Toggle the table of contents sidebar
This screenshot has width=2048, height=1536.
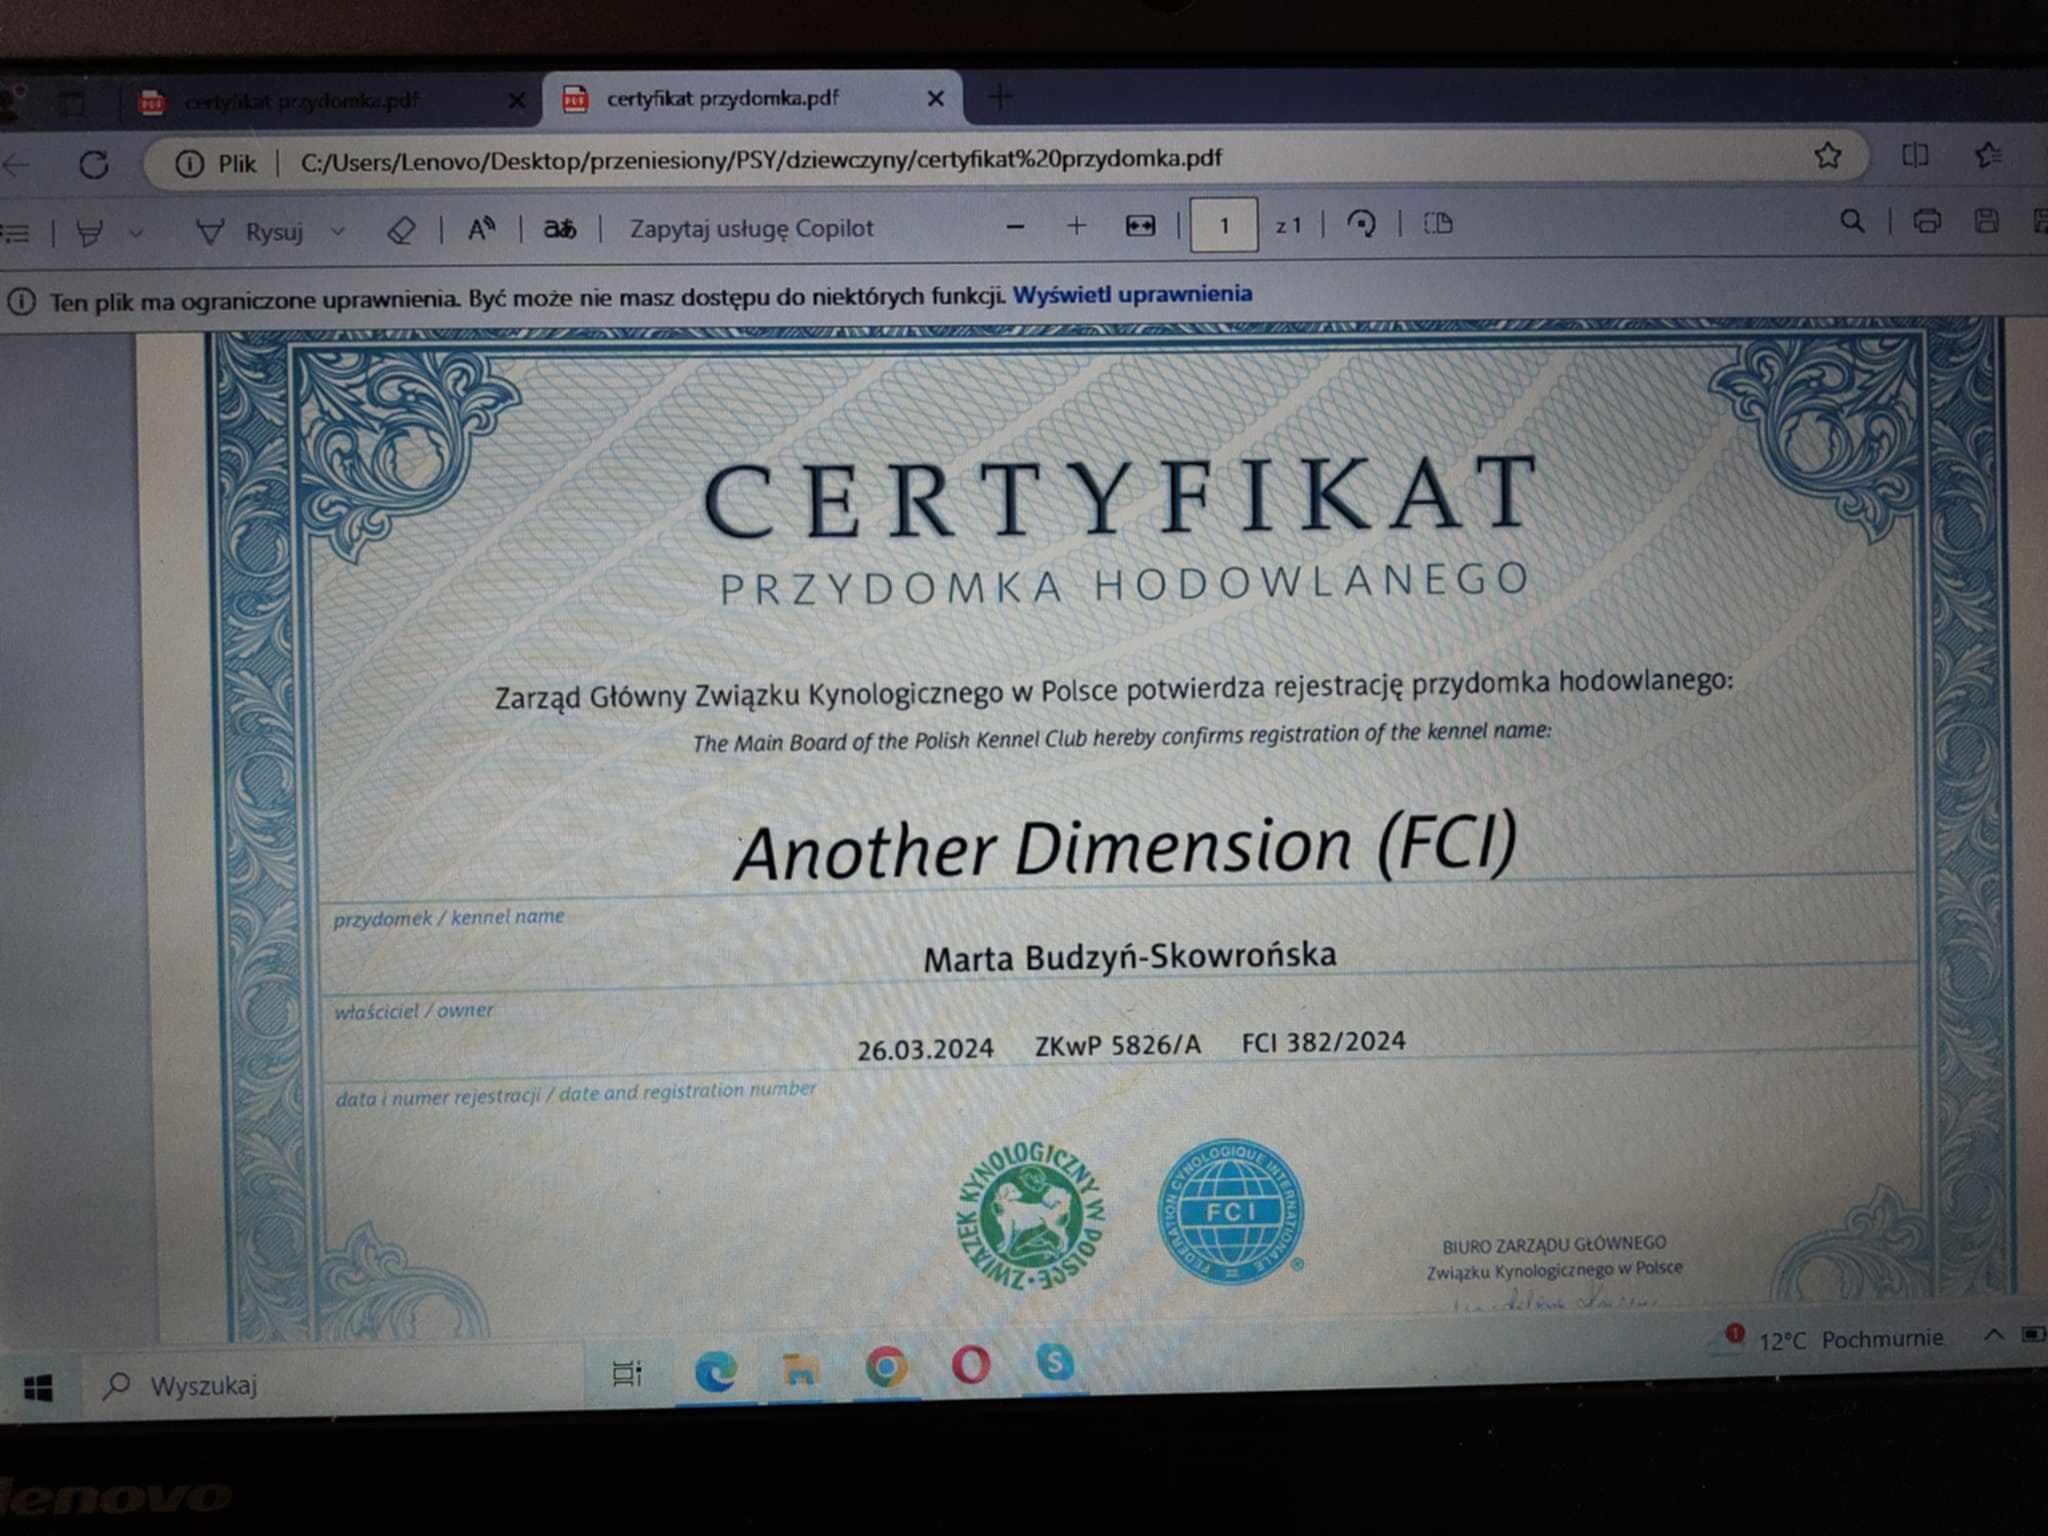pyautogui.click(x=16, y=234)
